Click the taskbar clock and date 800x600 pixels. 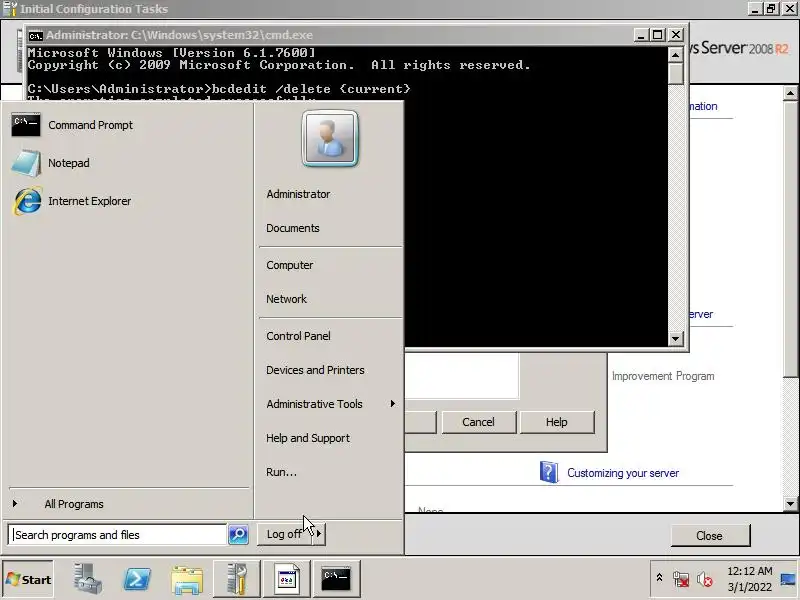749,579
